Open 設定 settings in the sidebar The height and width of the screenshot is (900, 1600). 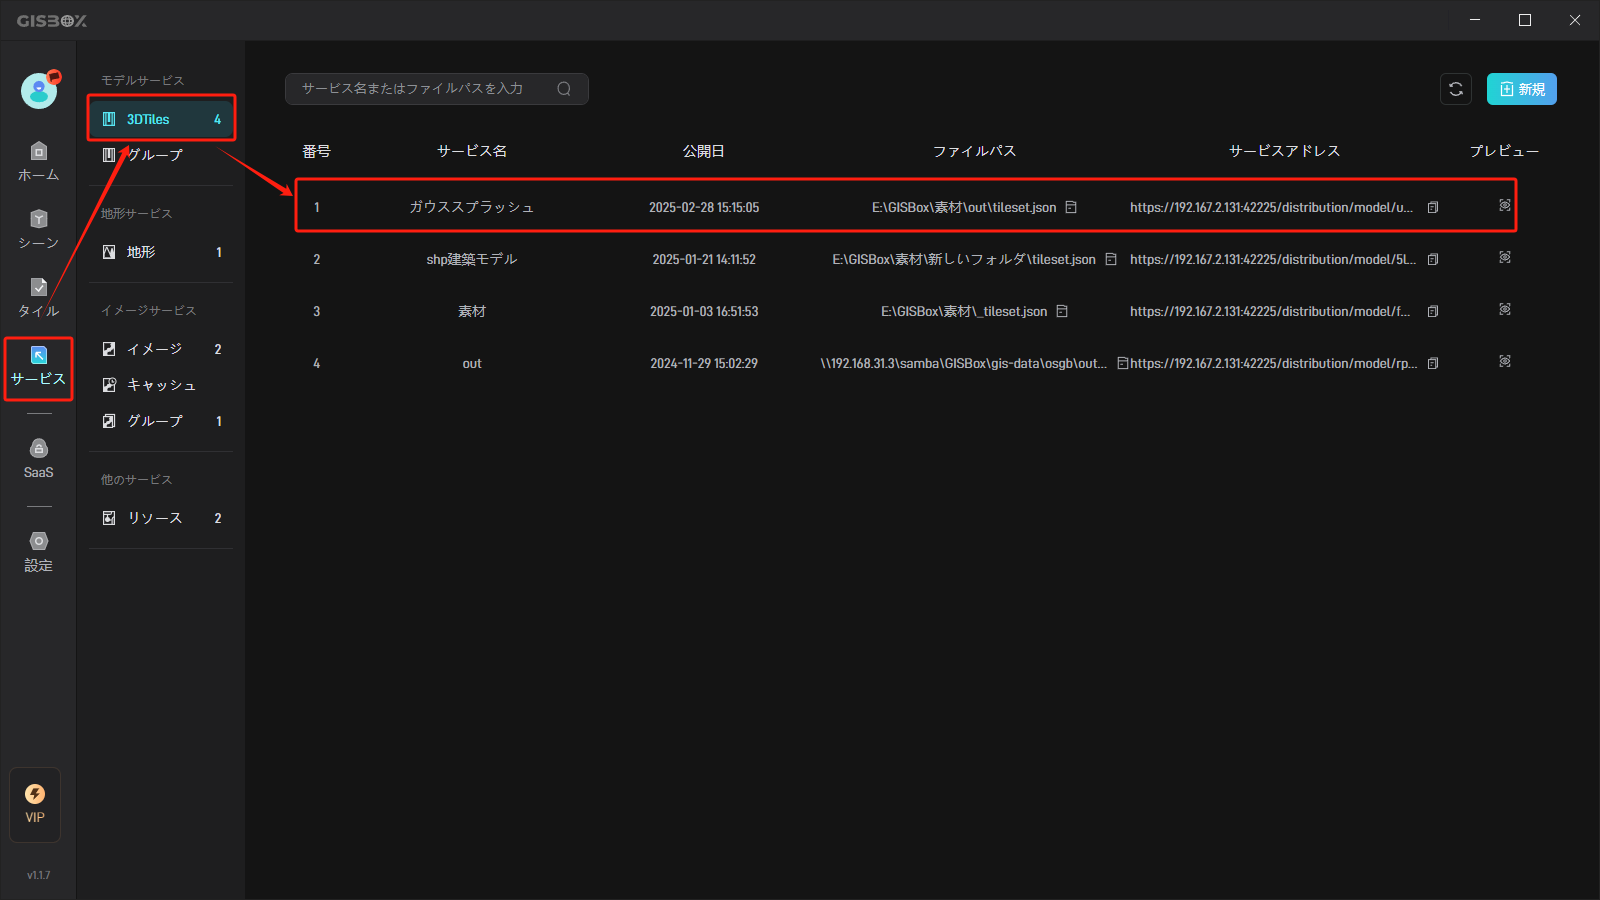pyautogui.click(x=38, y=552)
